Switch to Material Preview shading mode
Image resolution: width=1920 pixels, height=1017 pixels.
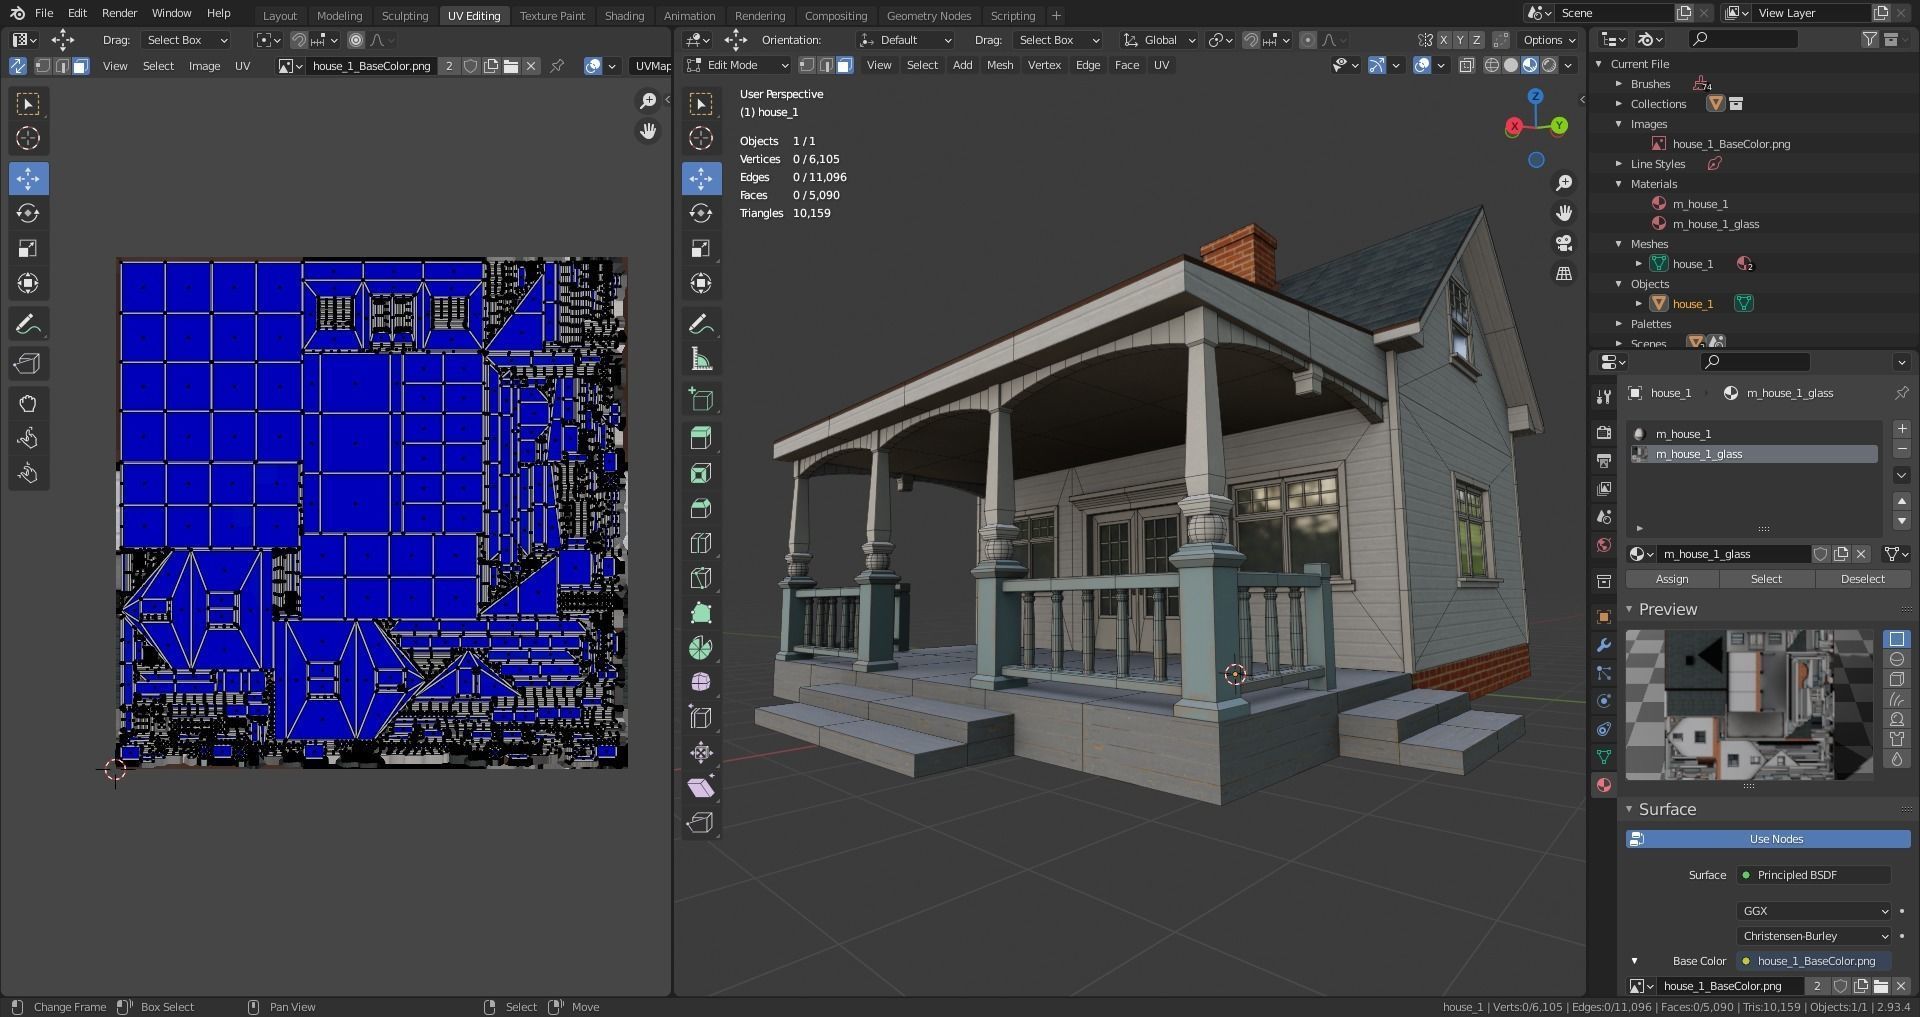[x=1530, y=65]
